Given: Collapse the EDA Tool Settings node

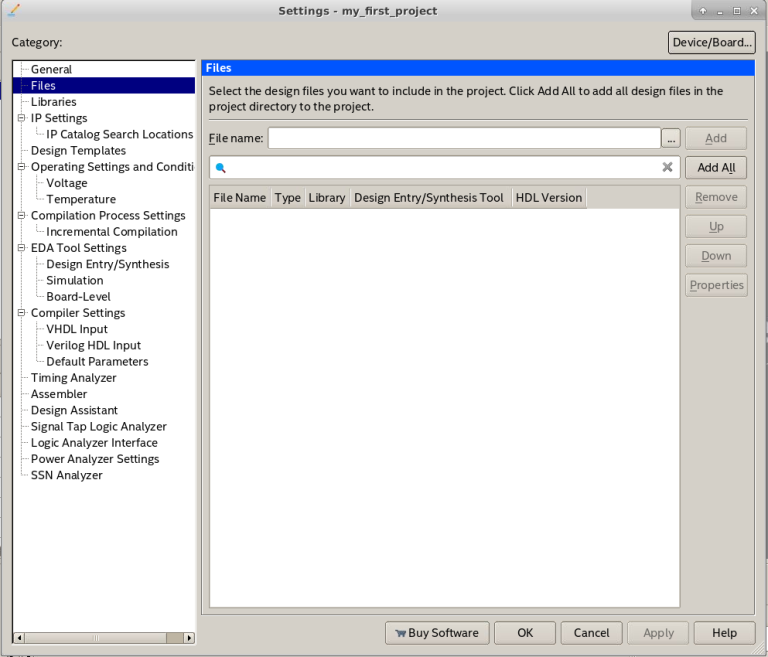Looking at the screenshot, I should (x=21, y=248).
